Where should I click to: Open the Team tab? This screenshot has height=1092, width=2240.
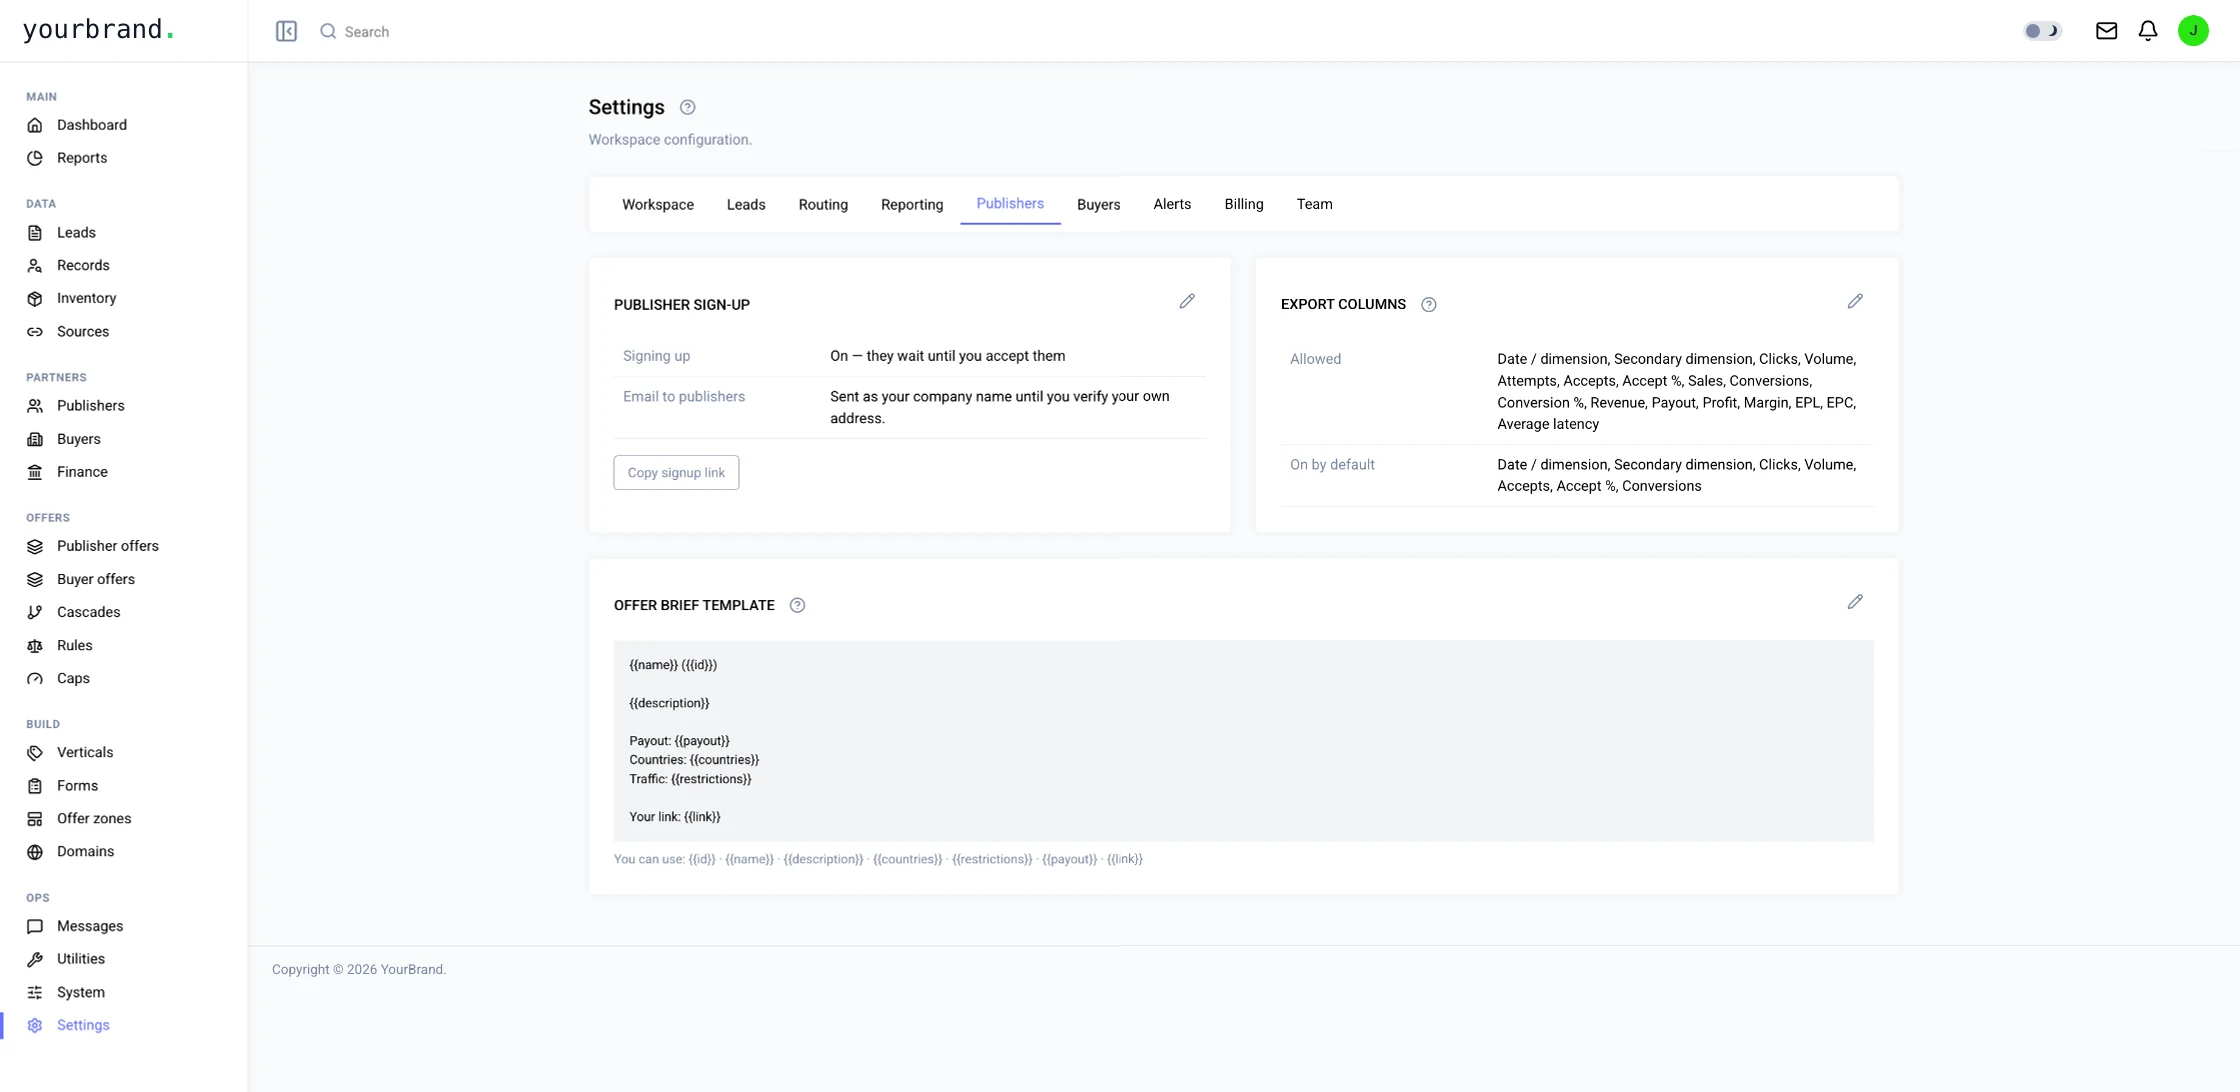(1314, 204)
